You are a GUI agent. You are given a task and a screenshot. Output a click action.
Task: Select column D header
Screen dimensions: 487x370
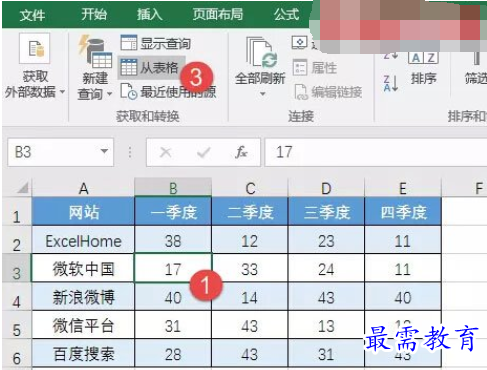tap(326, 188)
